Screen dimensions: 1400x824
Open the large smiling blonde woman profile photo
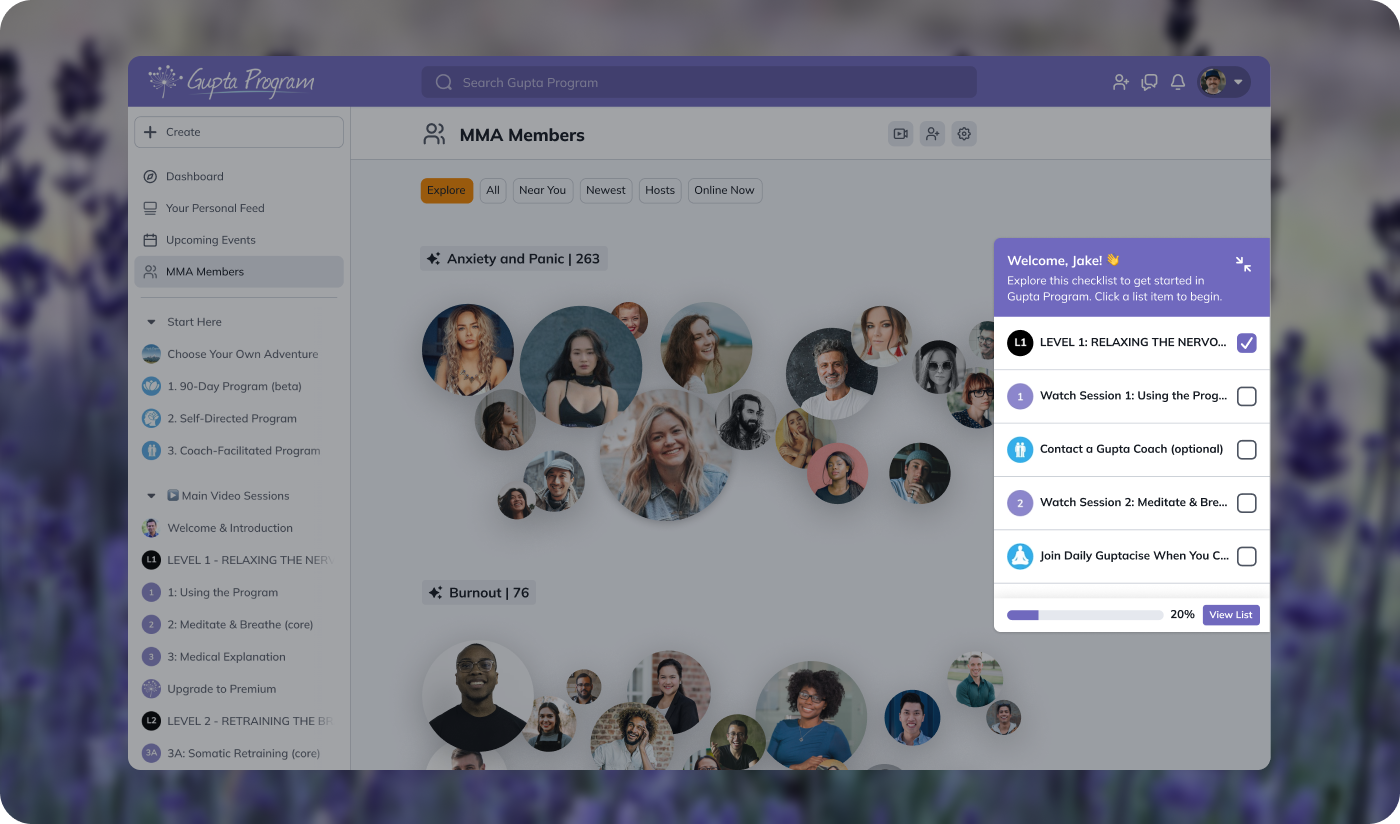666,454
